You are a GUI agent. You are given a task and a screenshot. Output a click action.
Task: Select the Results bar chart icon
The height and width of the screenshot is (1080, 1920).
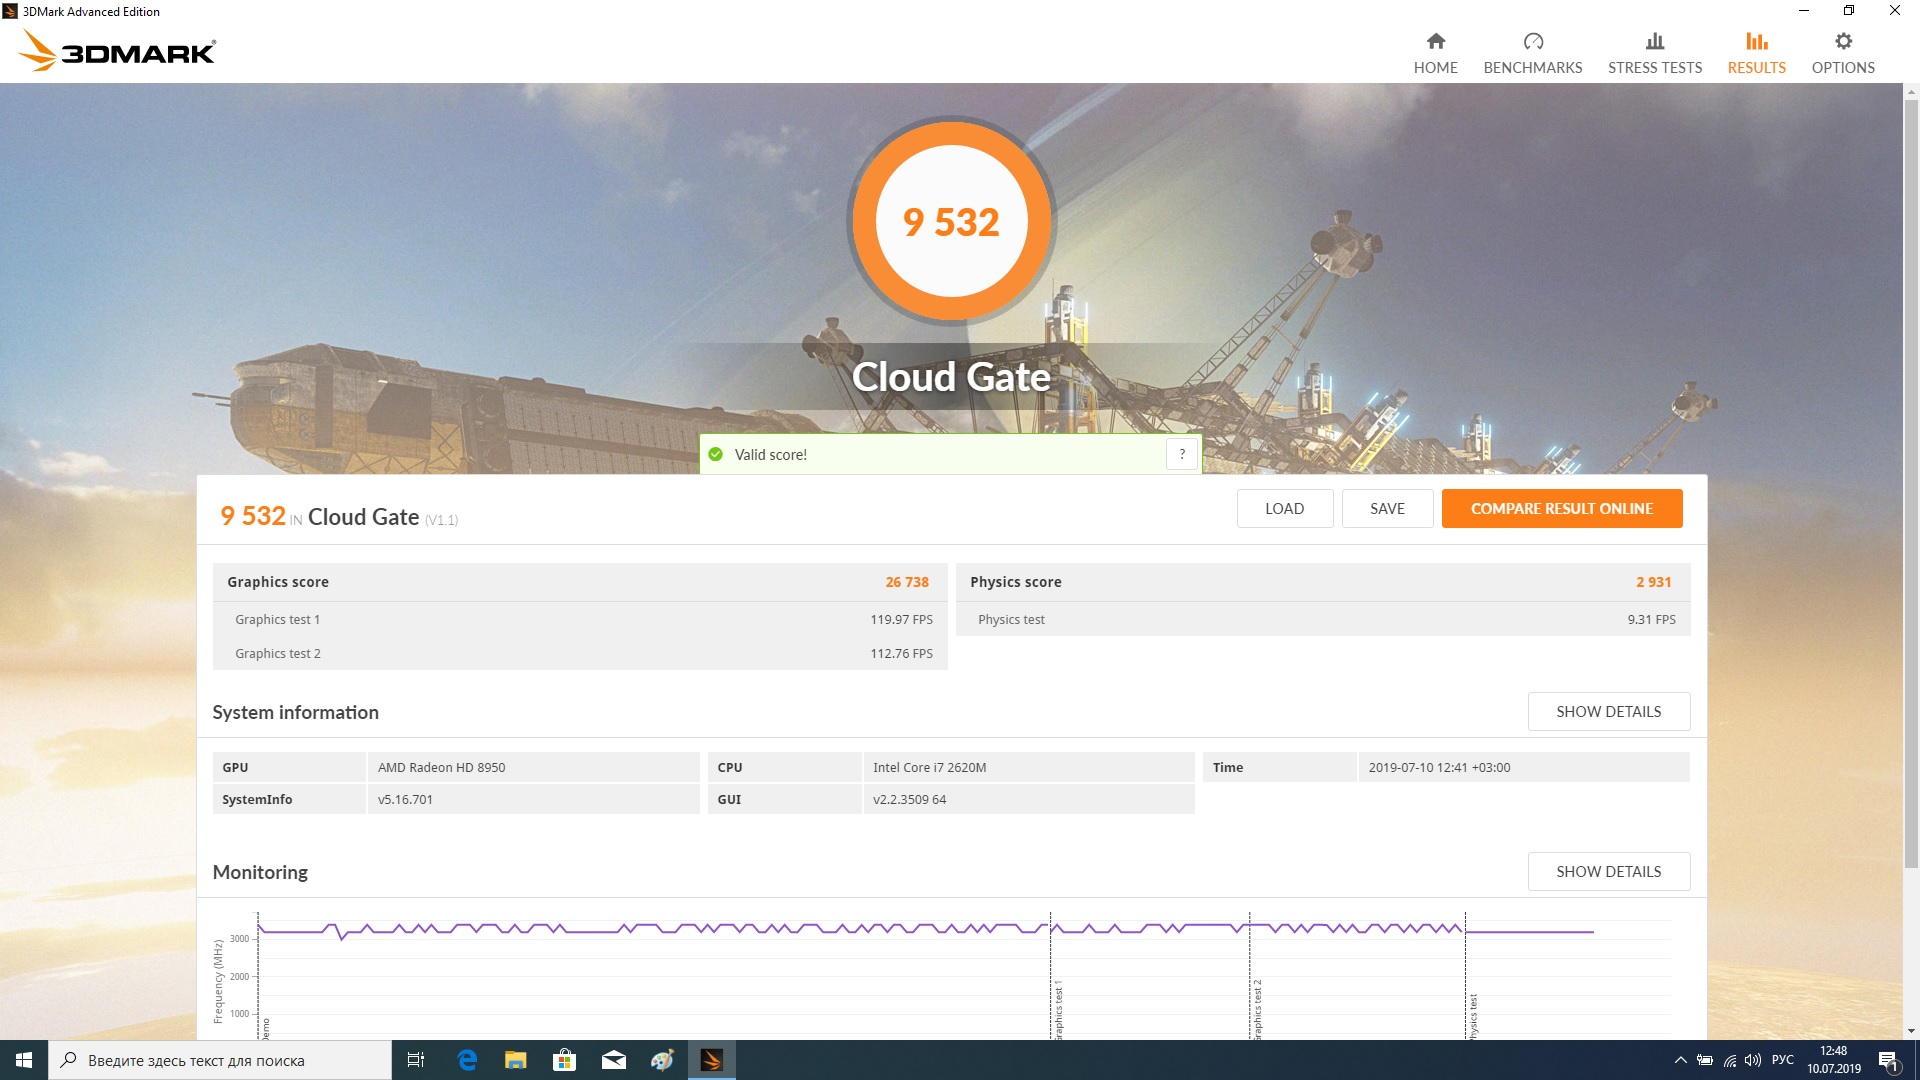(1757, 41)
